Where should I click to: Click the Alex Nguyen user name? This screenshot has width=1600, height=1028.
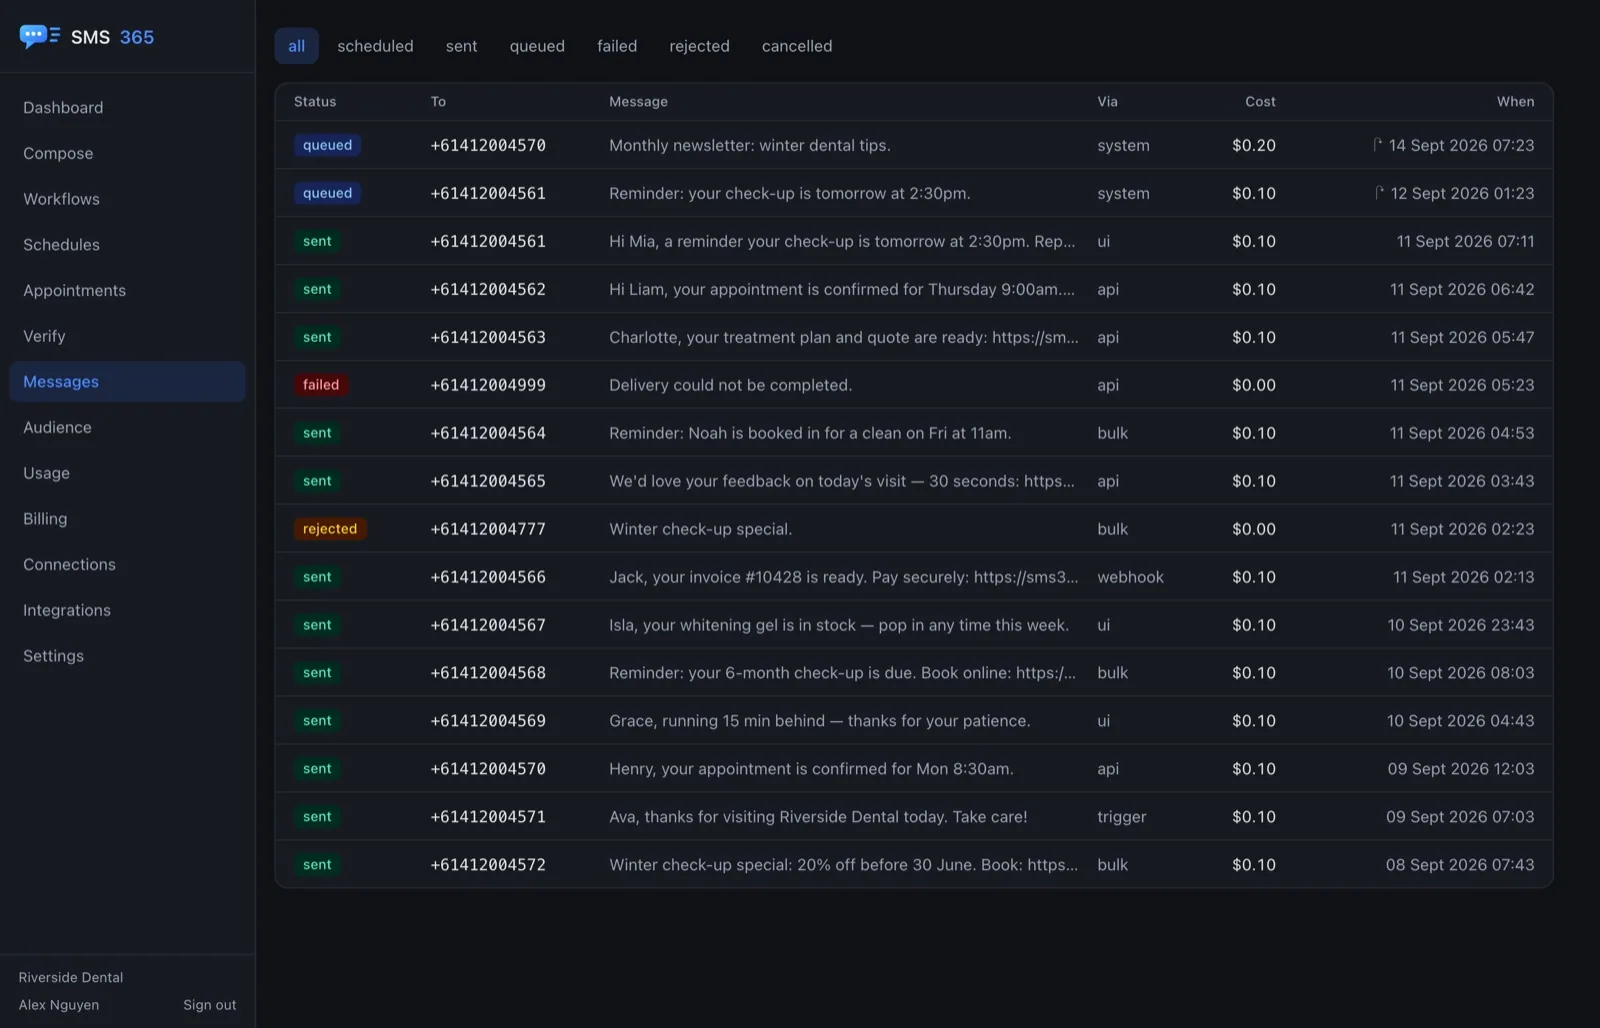pyautogui.click(x=59, y=1005)
